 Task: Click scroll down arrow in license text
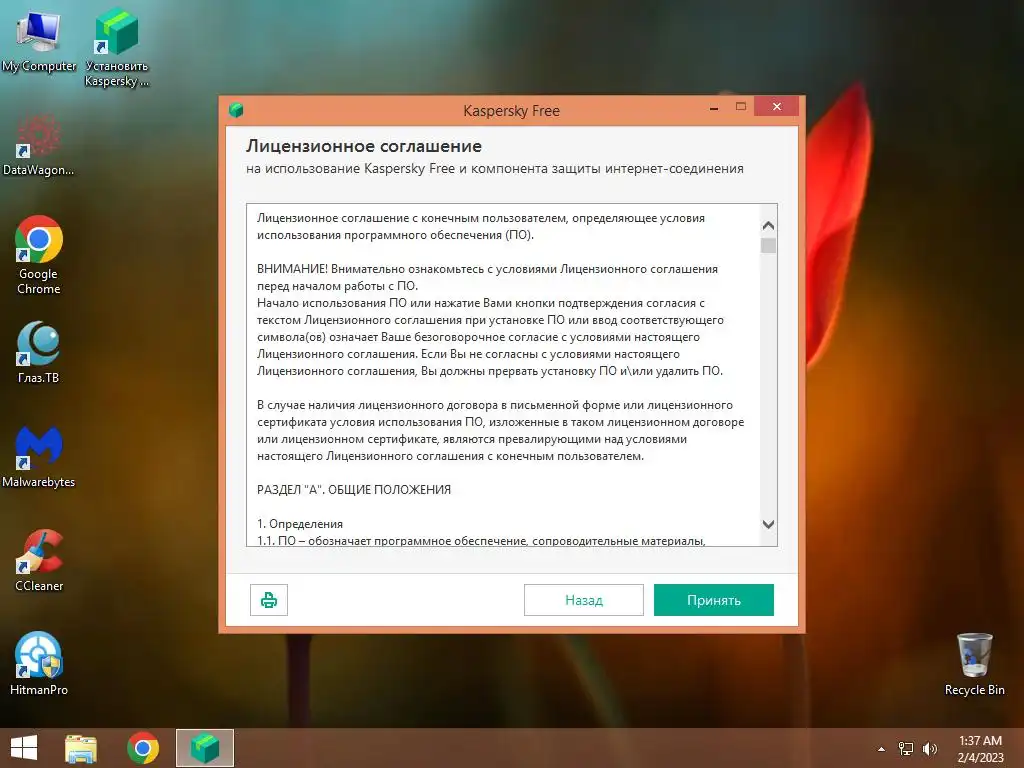pos(769,524)
